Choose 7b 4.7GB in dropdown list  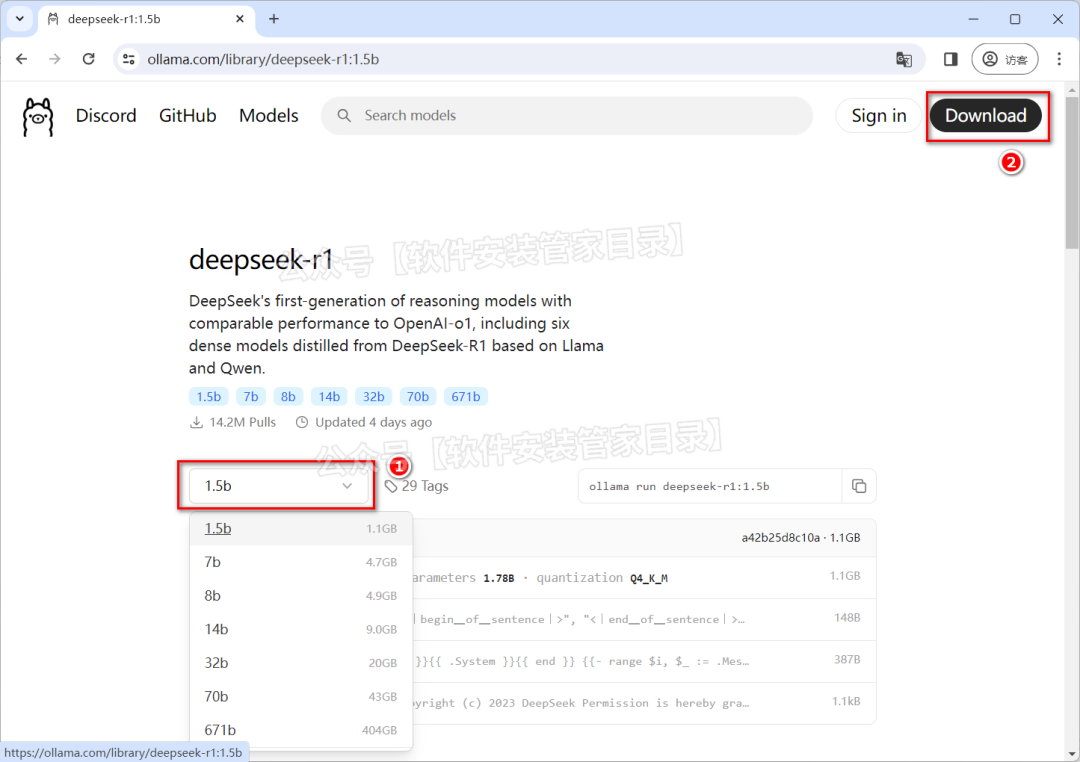click(301, 562)
